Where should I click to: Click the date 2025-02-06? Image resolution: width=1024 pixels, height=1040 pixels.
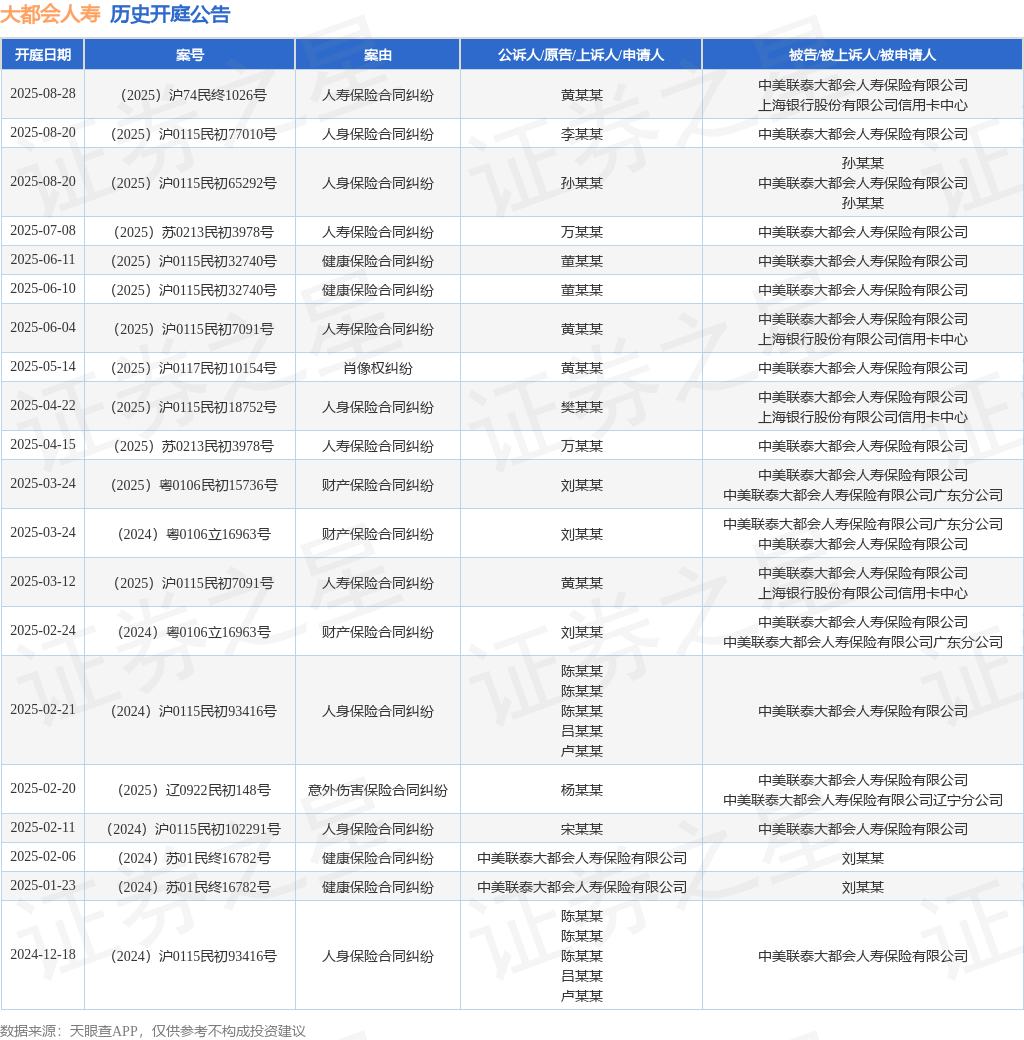click(x=42, y=857)
